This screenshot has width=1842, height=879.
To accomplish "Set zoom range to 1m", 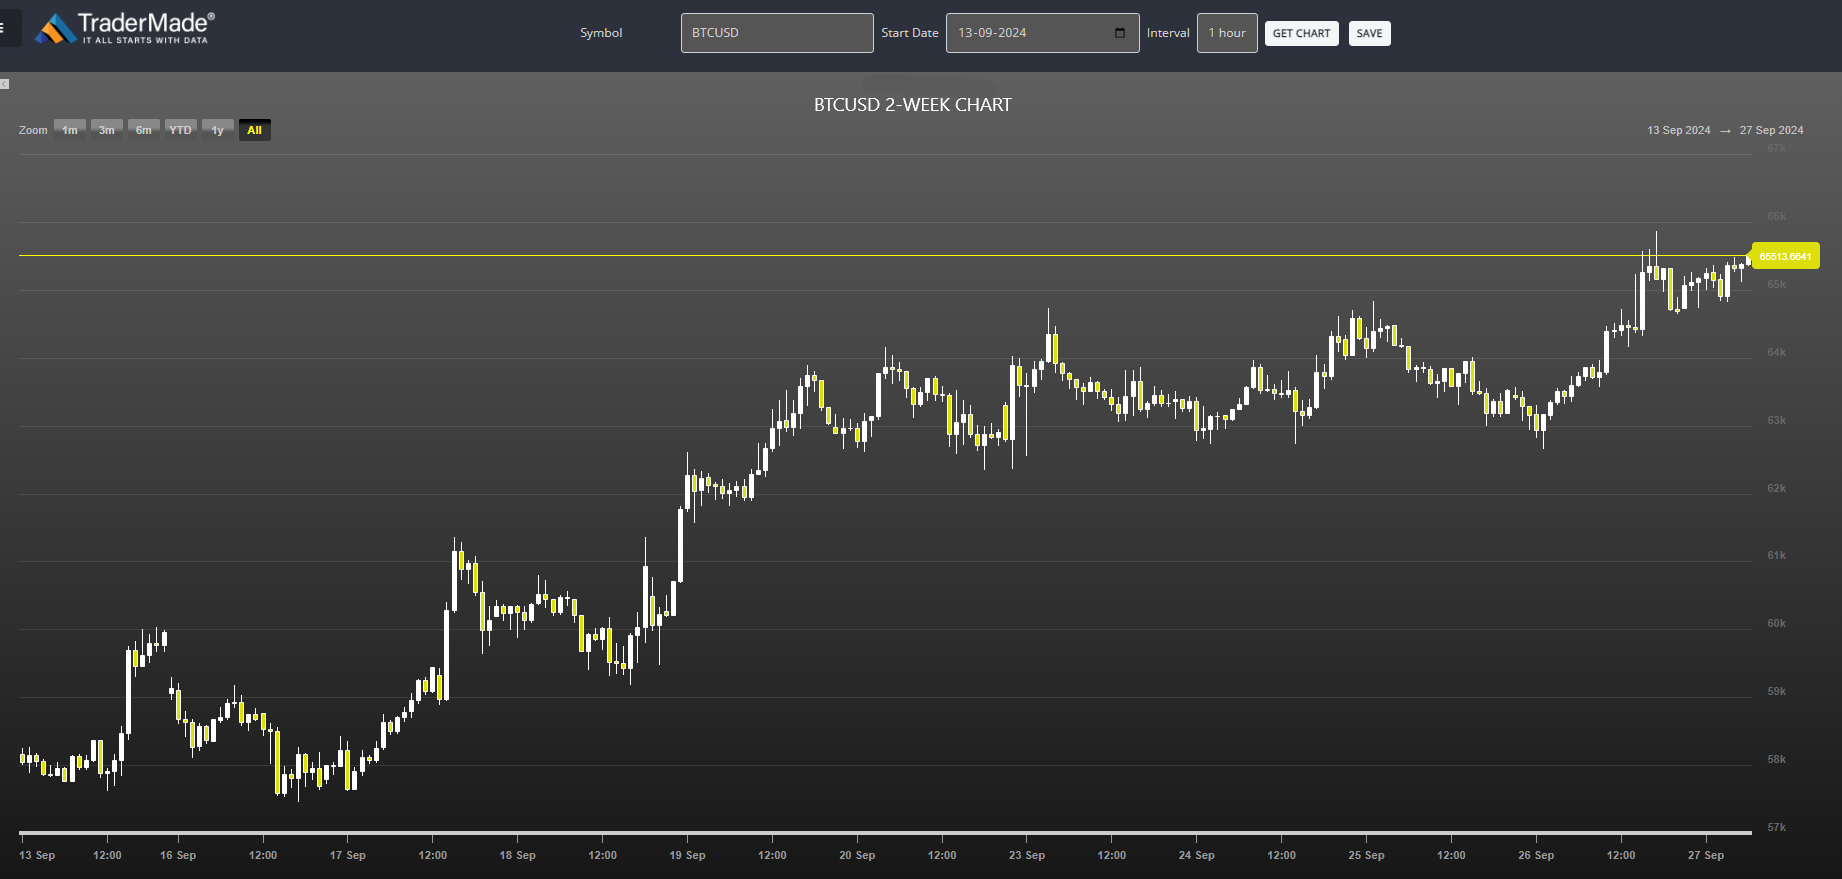I will coord(70,130).
